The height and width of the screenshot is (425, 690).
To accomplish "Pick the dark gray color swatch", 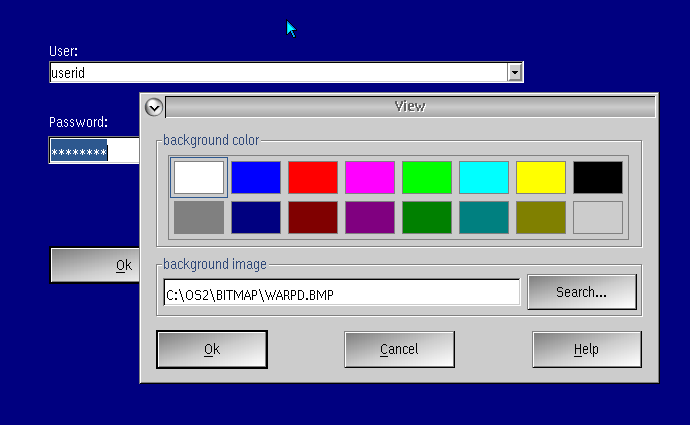I will point(199,217).
